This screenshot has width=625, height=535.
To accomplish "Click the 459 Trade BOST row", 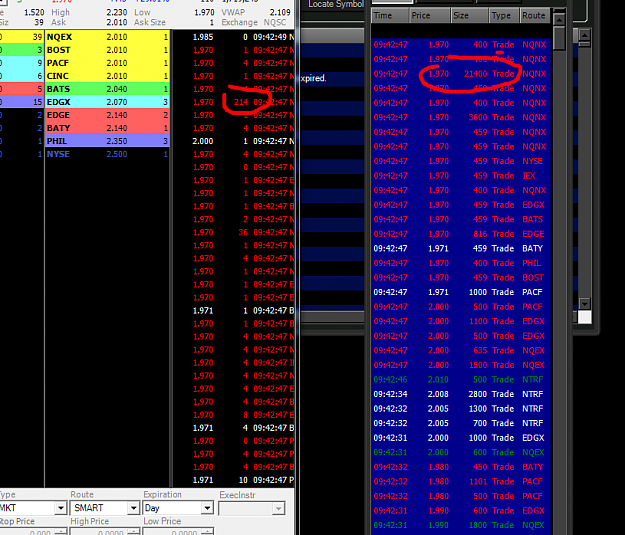I will coord(461,277).
